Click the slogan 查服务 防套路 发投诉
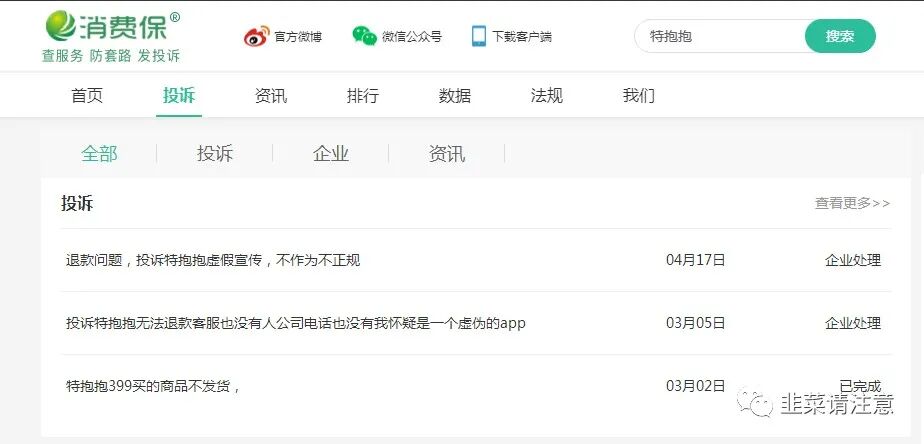The image size is (924, 444). (x=111, y=56)
